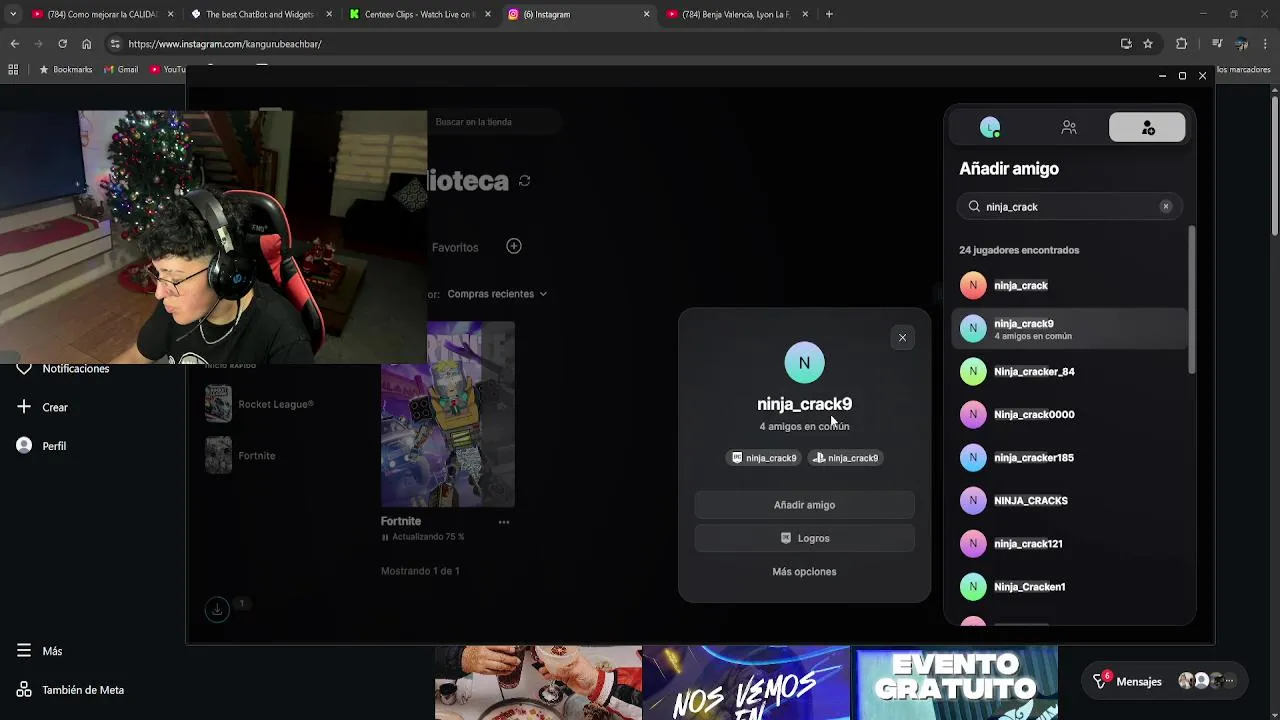The width and height of the screenshot is (1280, 720).
Task: Open Fortnite three-dots options menu
Action: pyautogui.click(x=504, y=521)
